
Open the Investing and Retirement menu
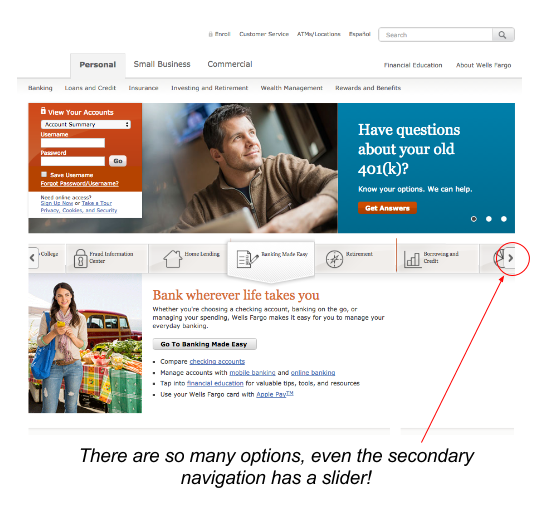tap(209, 88)
